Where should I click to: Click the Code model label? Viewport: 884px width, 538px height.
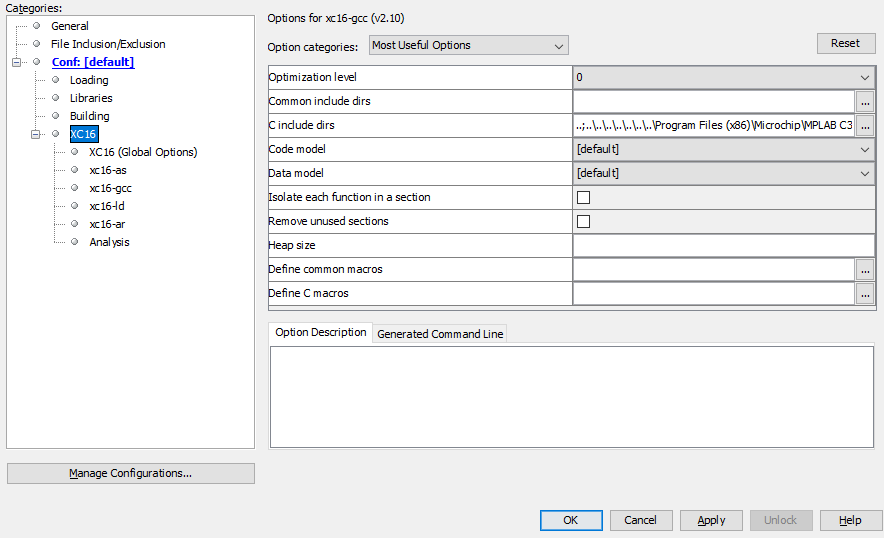pyautogui.click(x=297, y=149)
